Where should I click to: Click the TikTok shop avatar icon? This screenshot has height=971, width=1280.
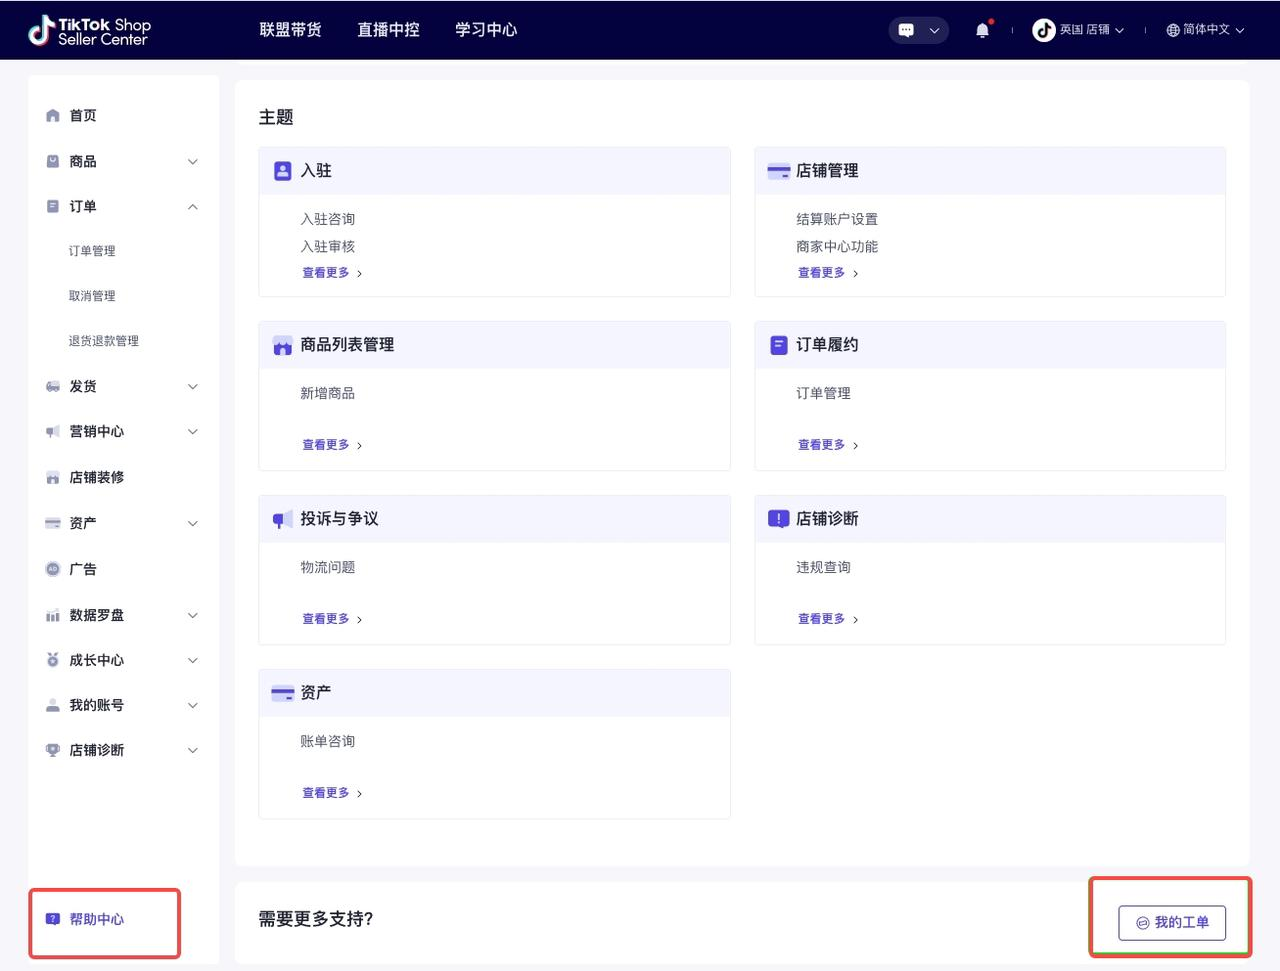tap(1044, 30)
